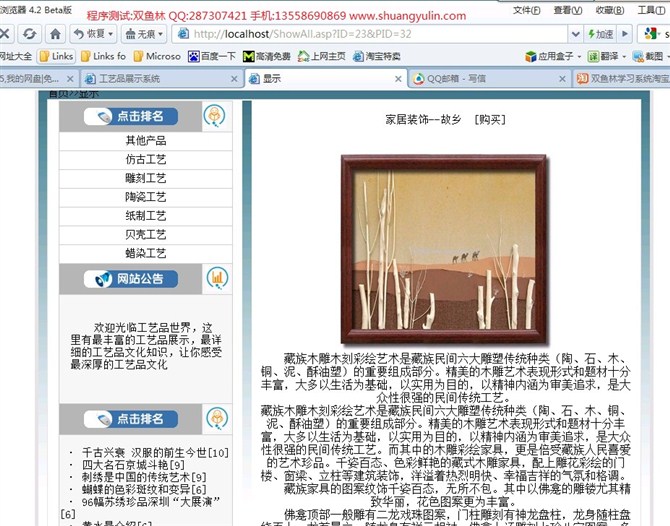Open article 蝴蝶的色彩斑纹和变异
Viewport: 670px width, 526px height.
click(144, 489)
